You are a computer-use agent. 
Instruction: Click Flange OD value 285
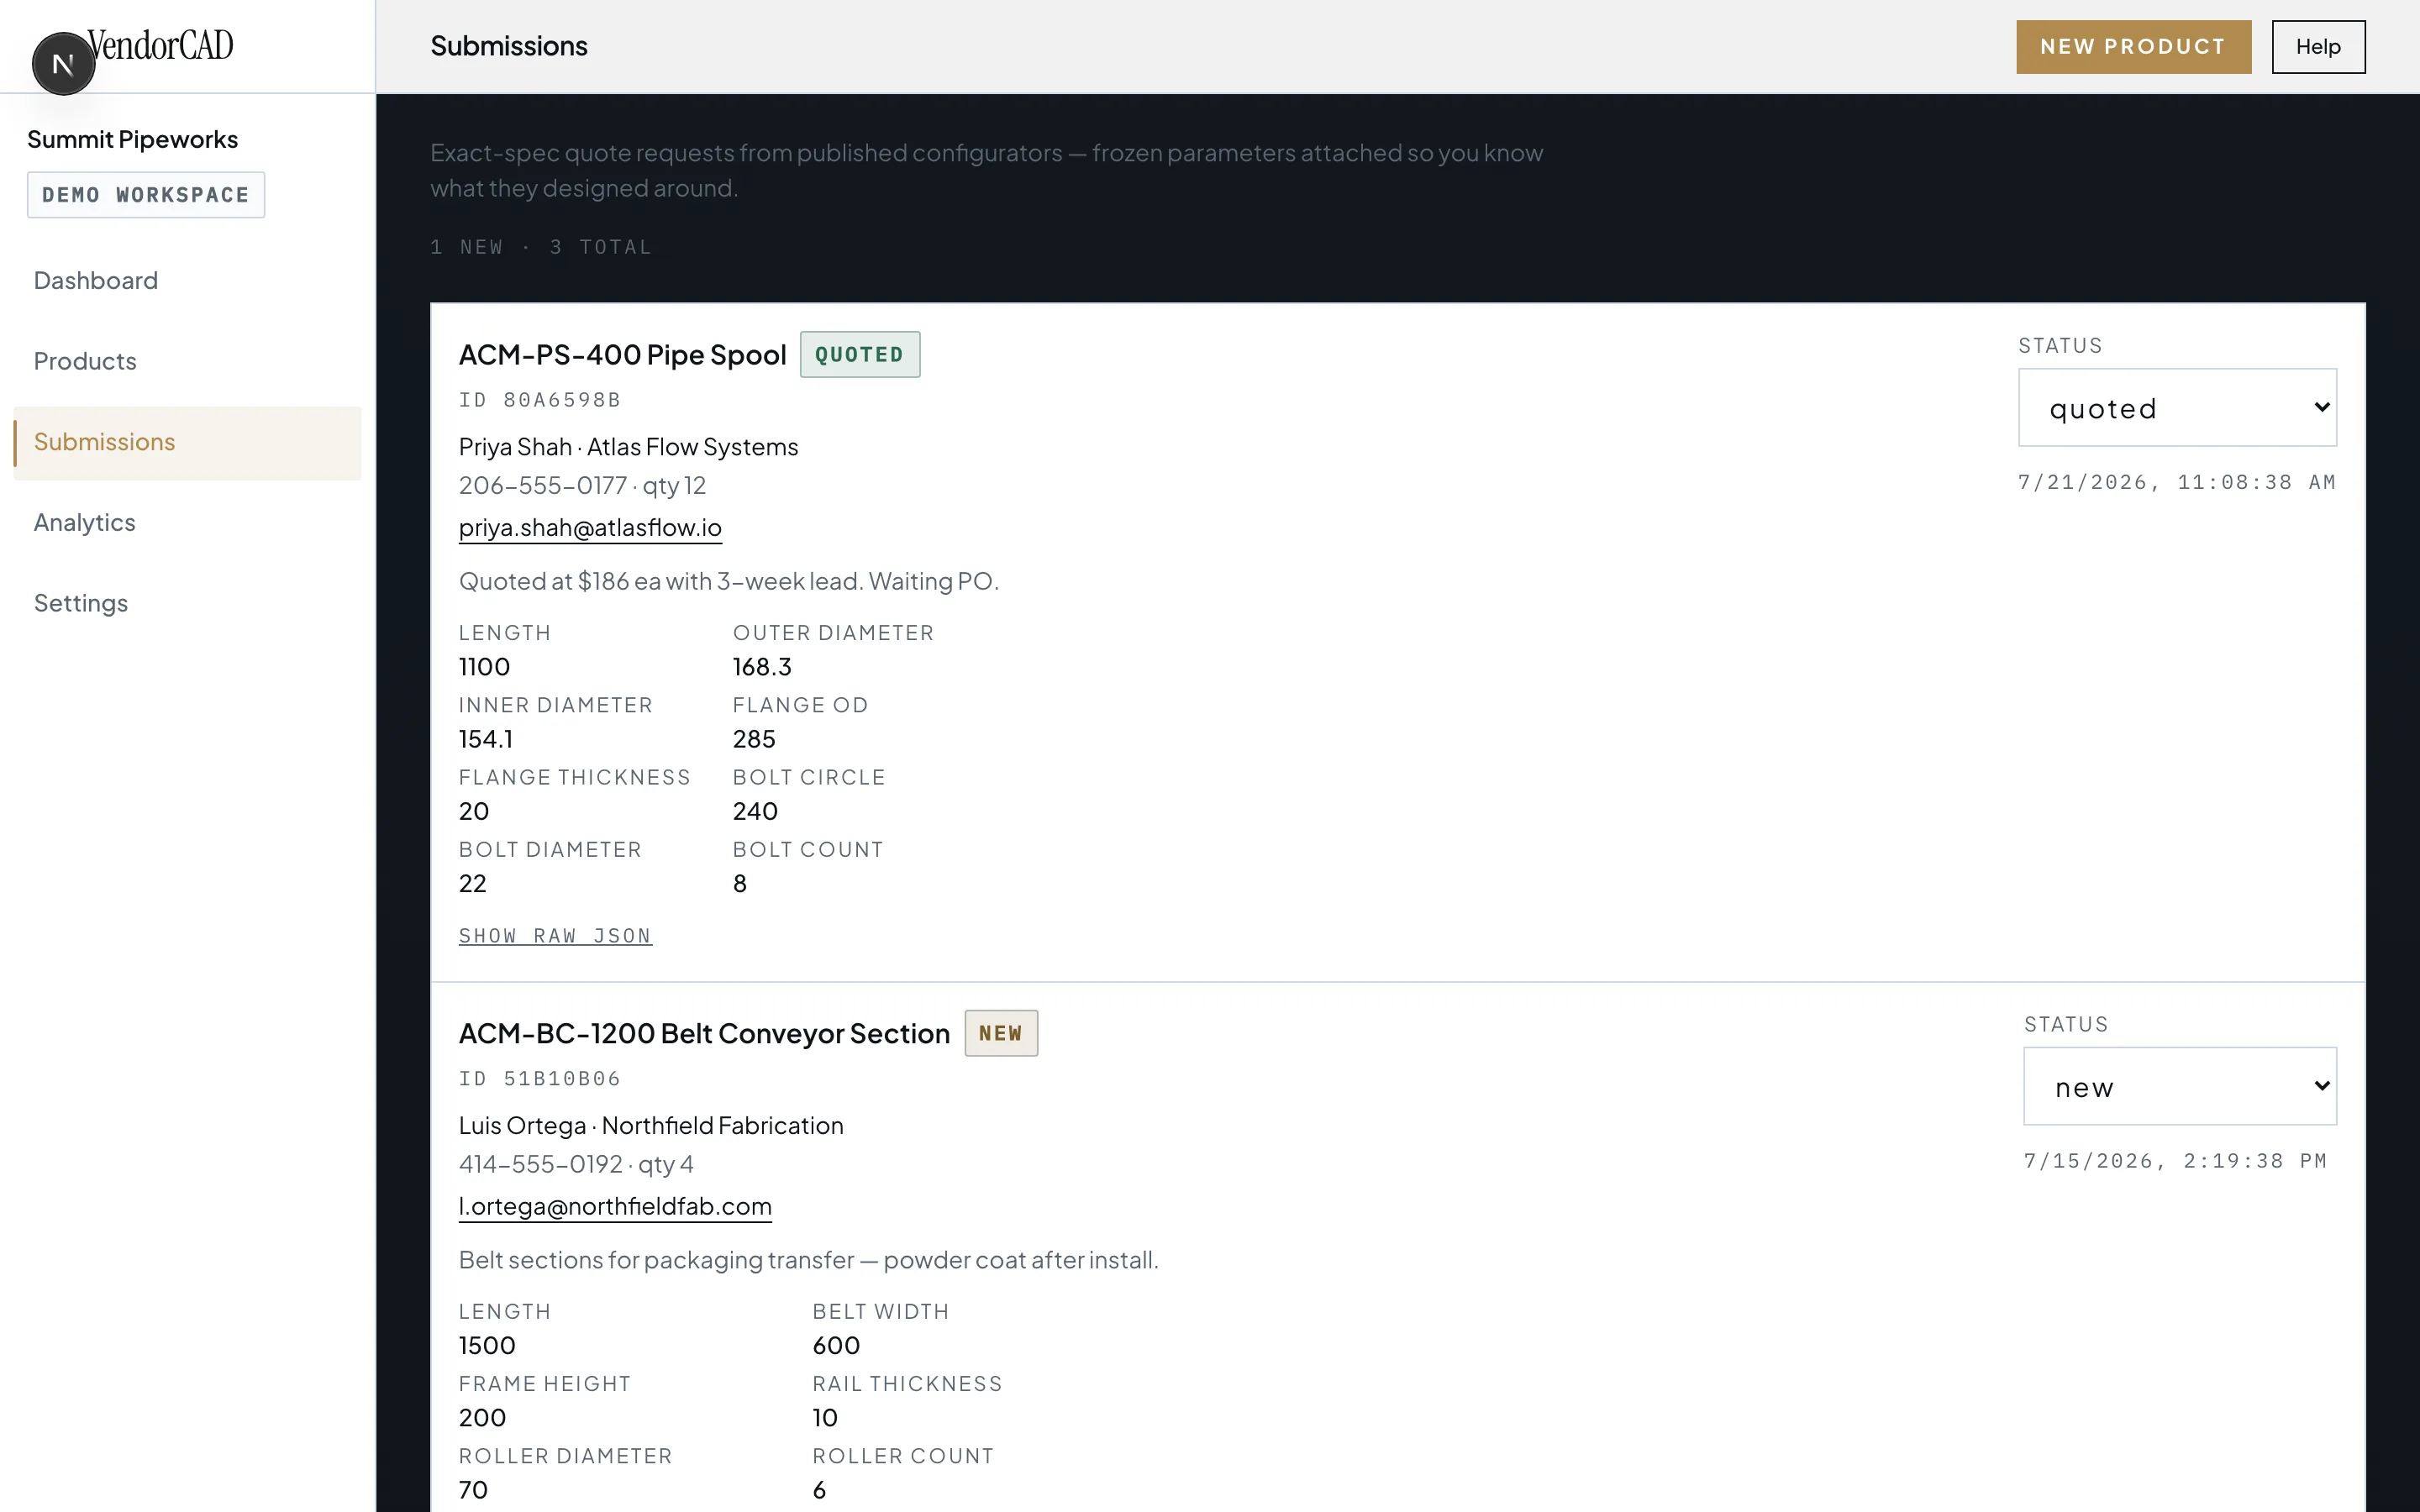tap(754, 740)
